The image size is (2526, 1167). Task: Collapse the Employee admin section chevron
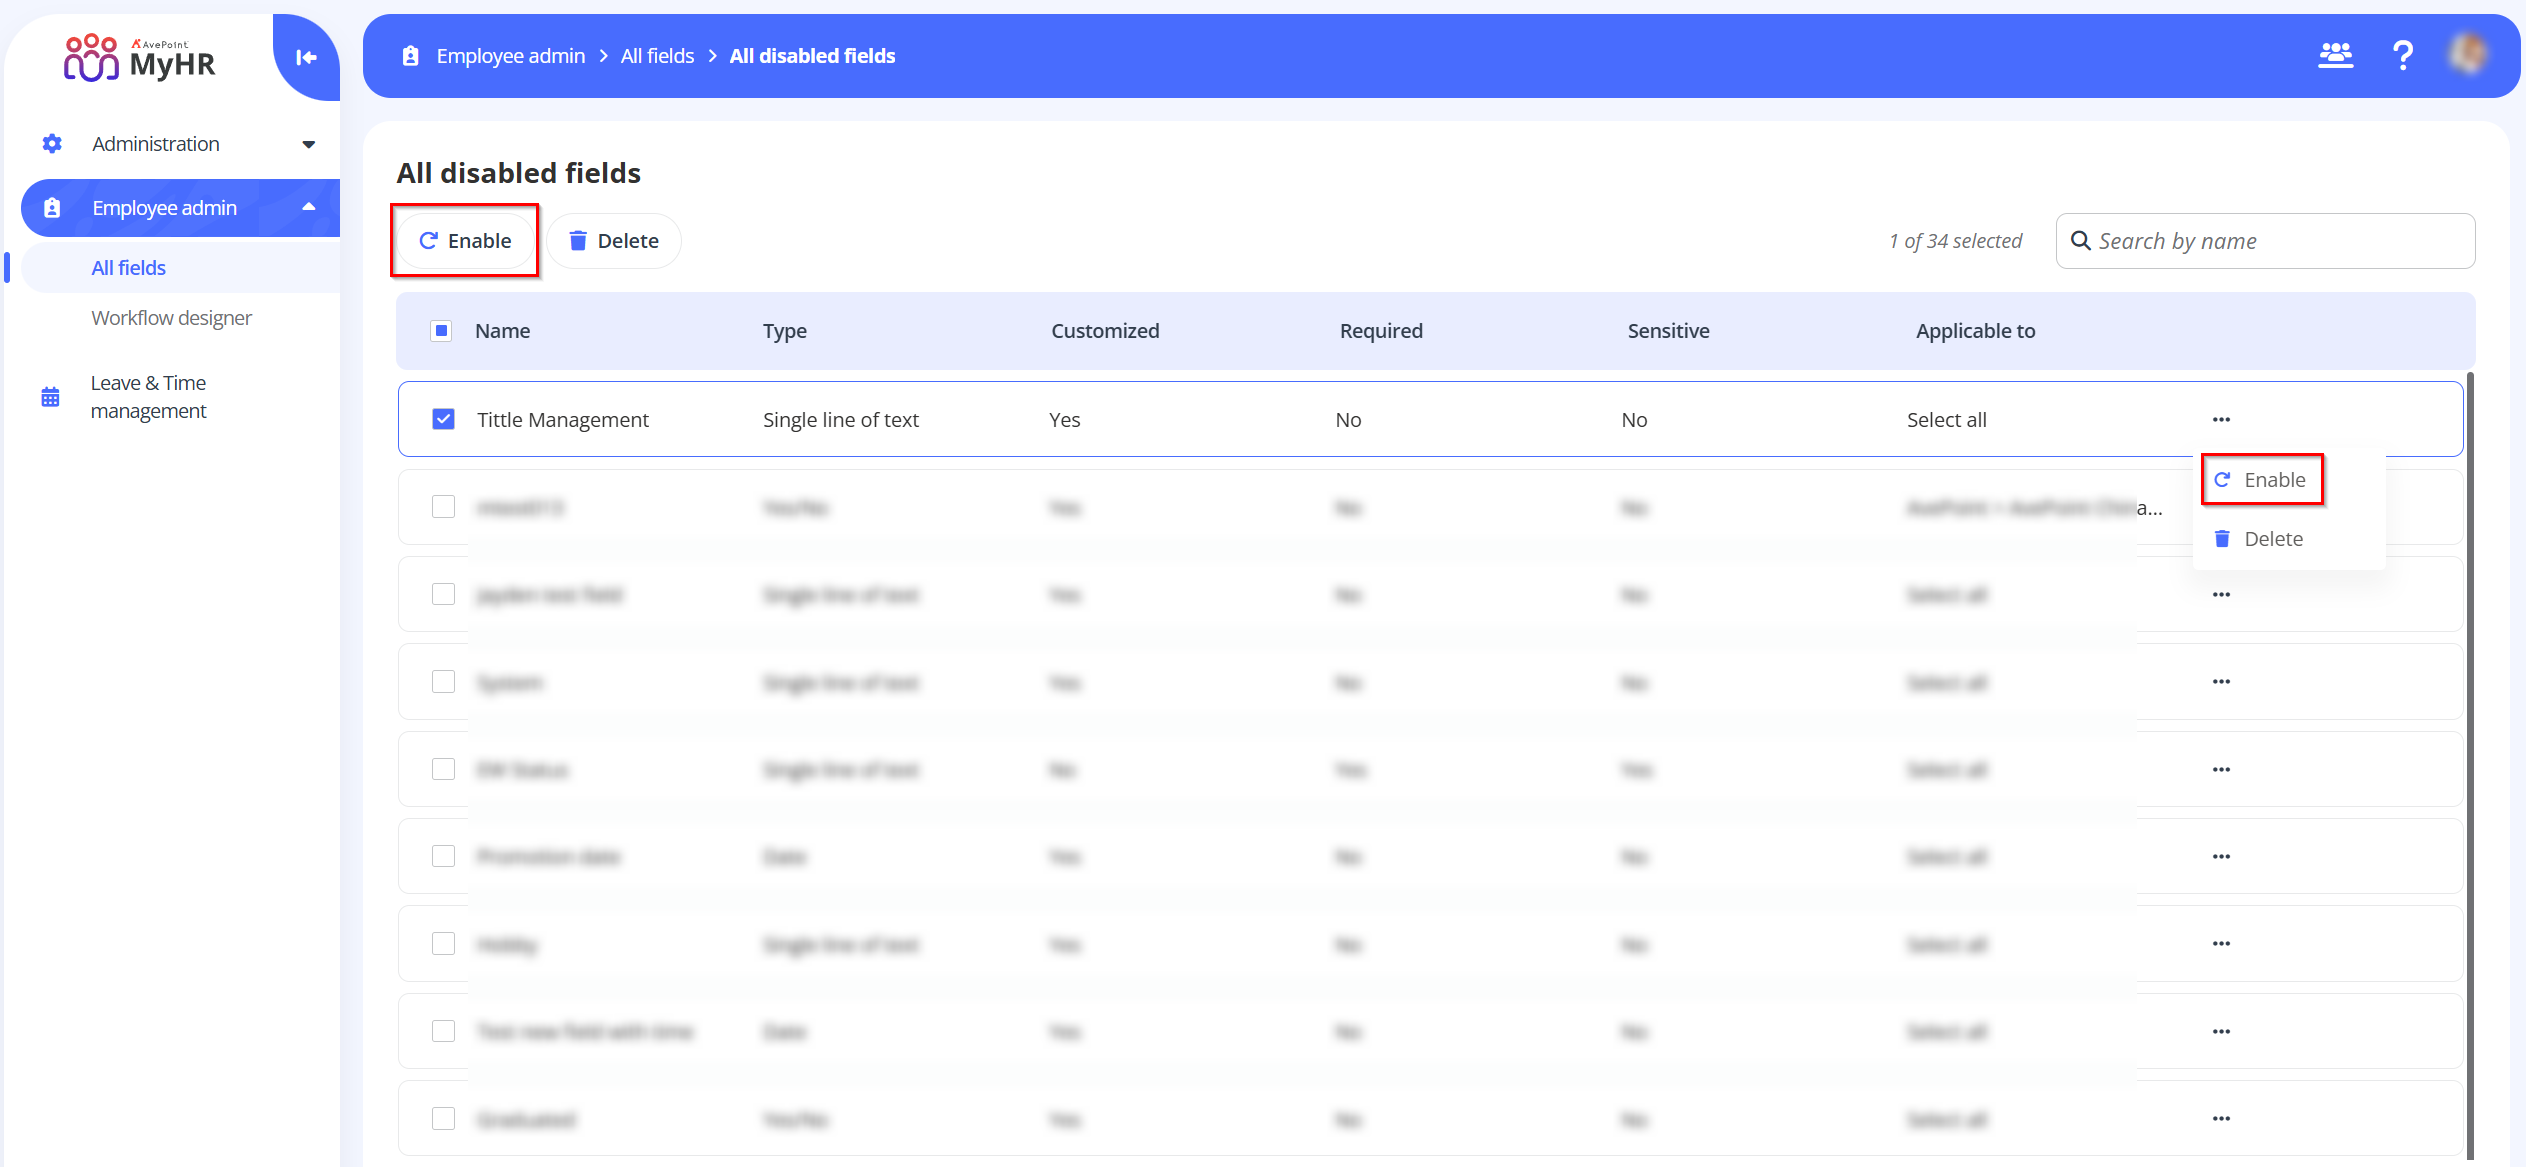click(308, 207)
